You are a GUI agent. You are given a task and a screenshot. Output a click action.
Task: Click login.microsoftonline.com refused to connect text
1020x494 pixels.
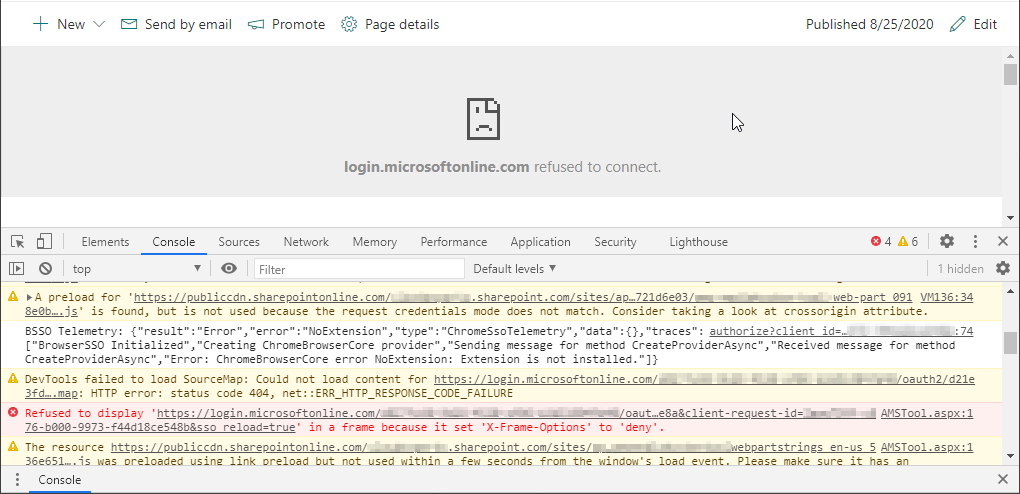pyautogui.click(x=502, y=167)
